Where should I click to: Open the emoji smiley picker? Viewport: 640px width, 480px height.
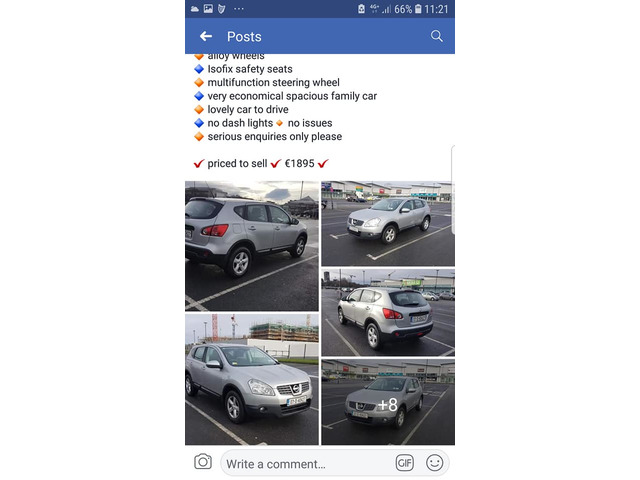pos(434,463)
